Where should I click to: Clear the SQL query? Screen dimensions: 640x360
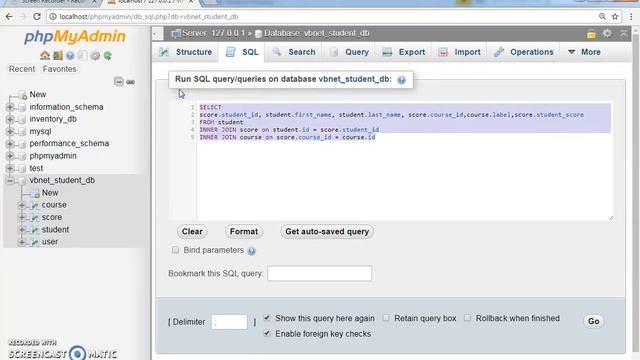192,232
